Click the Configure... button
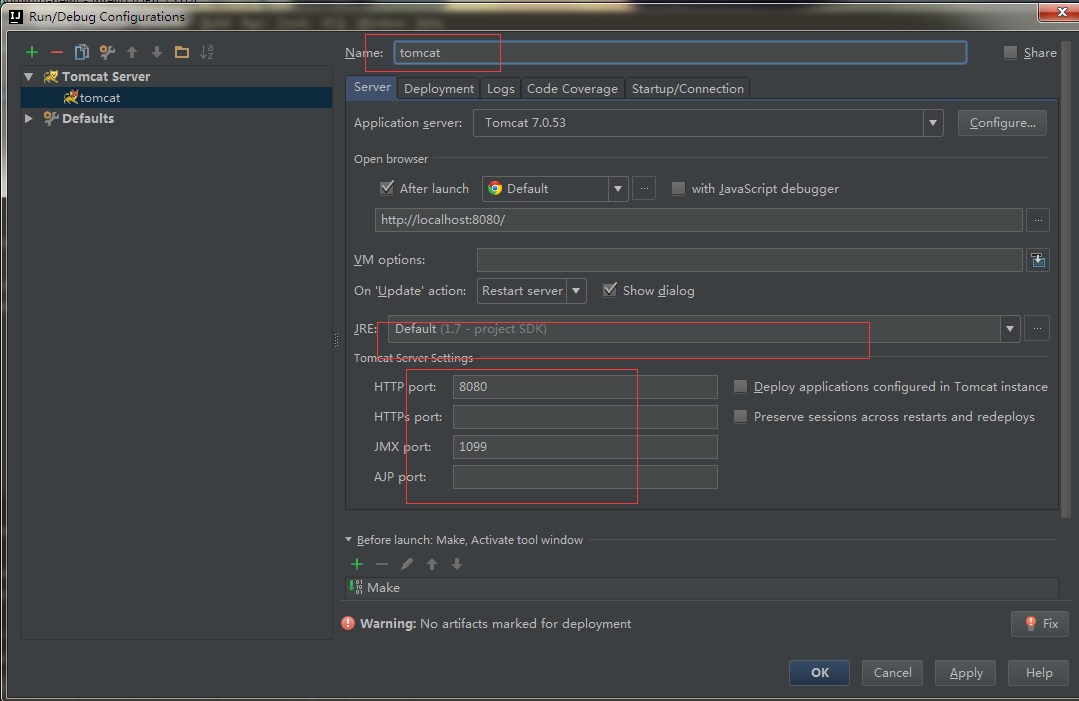 click(1002, 123)
